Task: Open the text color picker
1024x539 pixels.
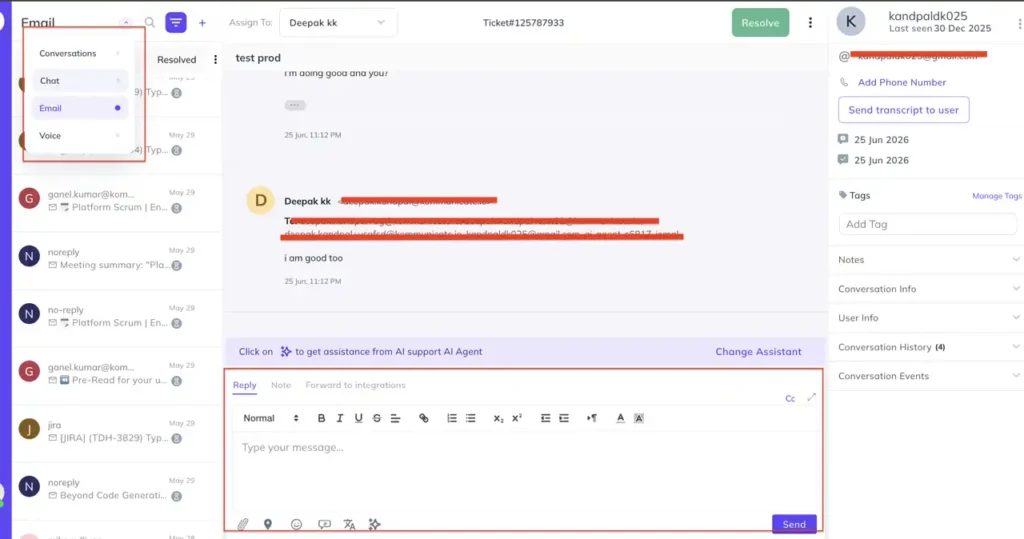Action: point(620,418)
